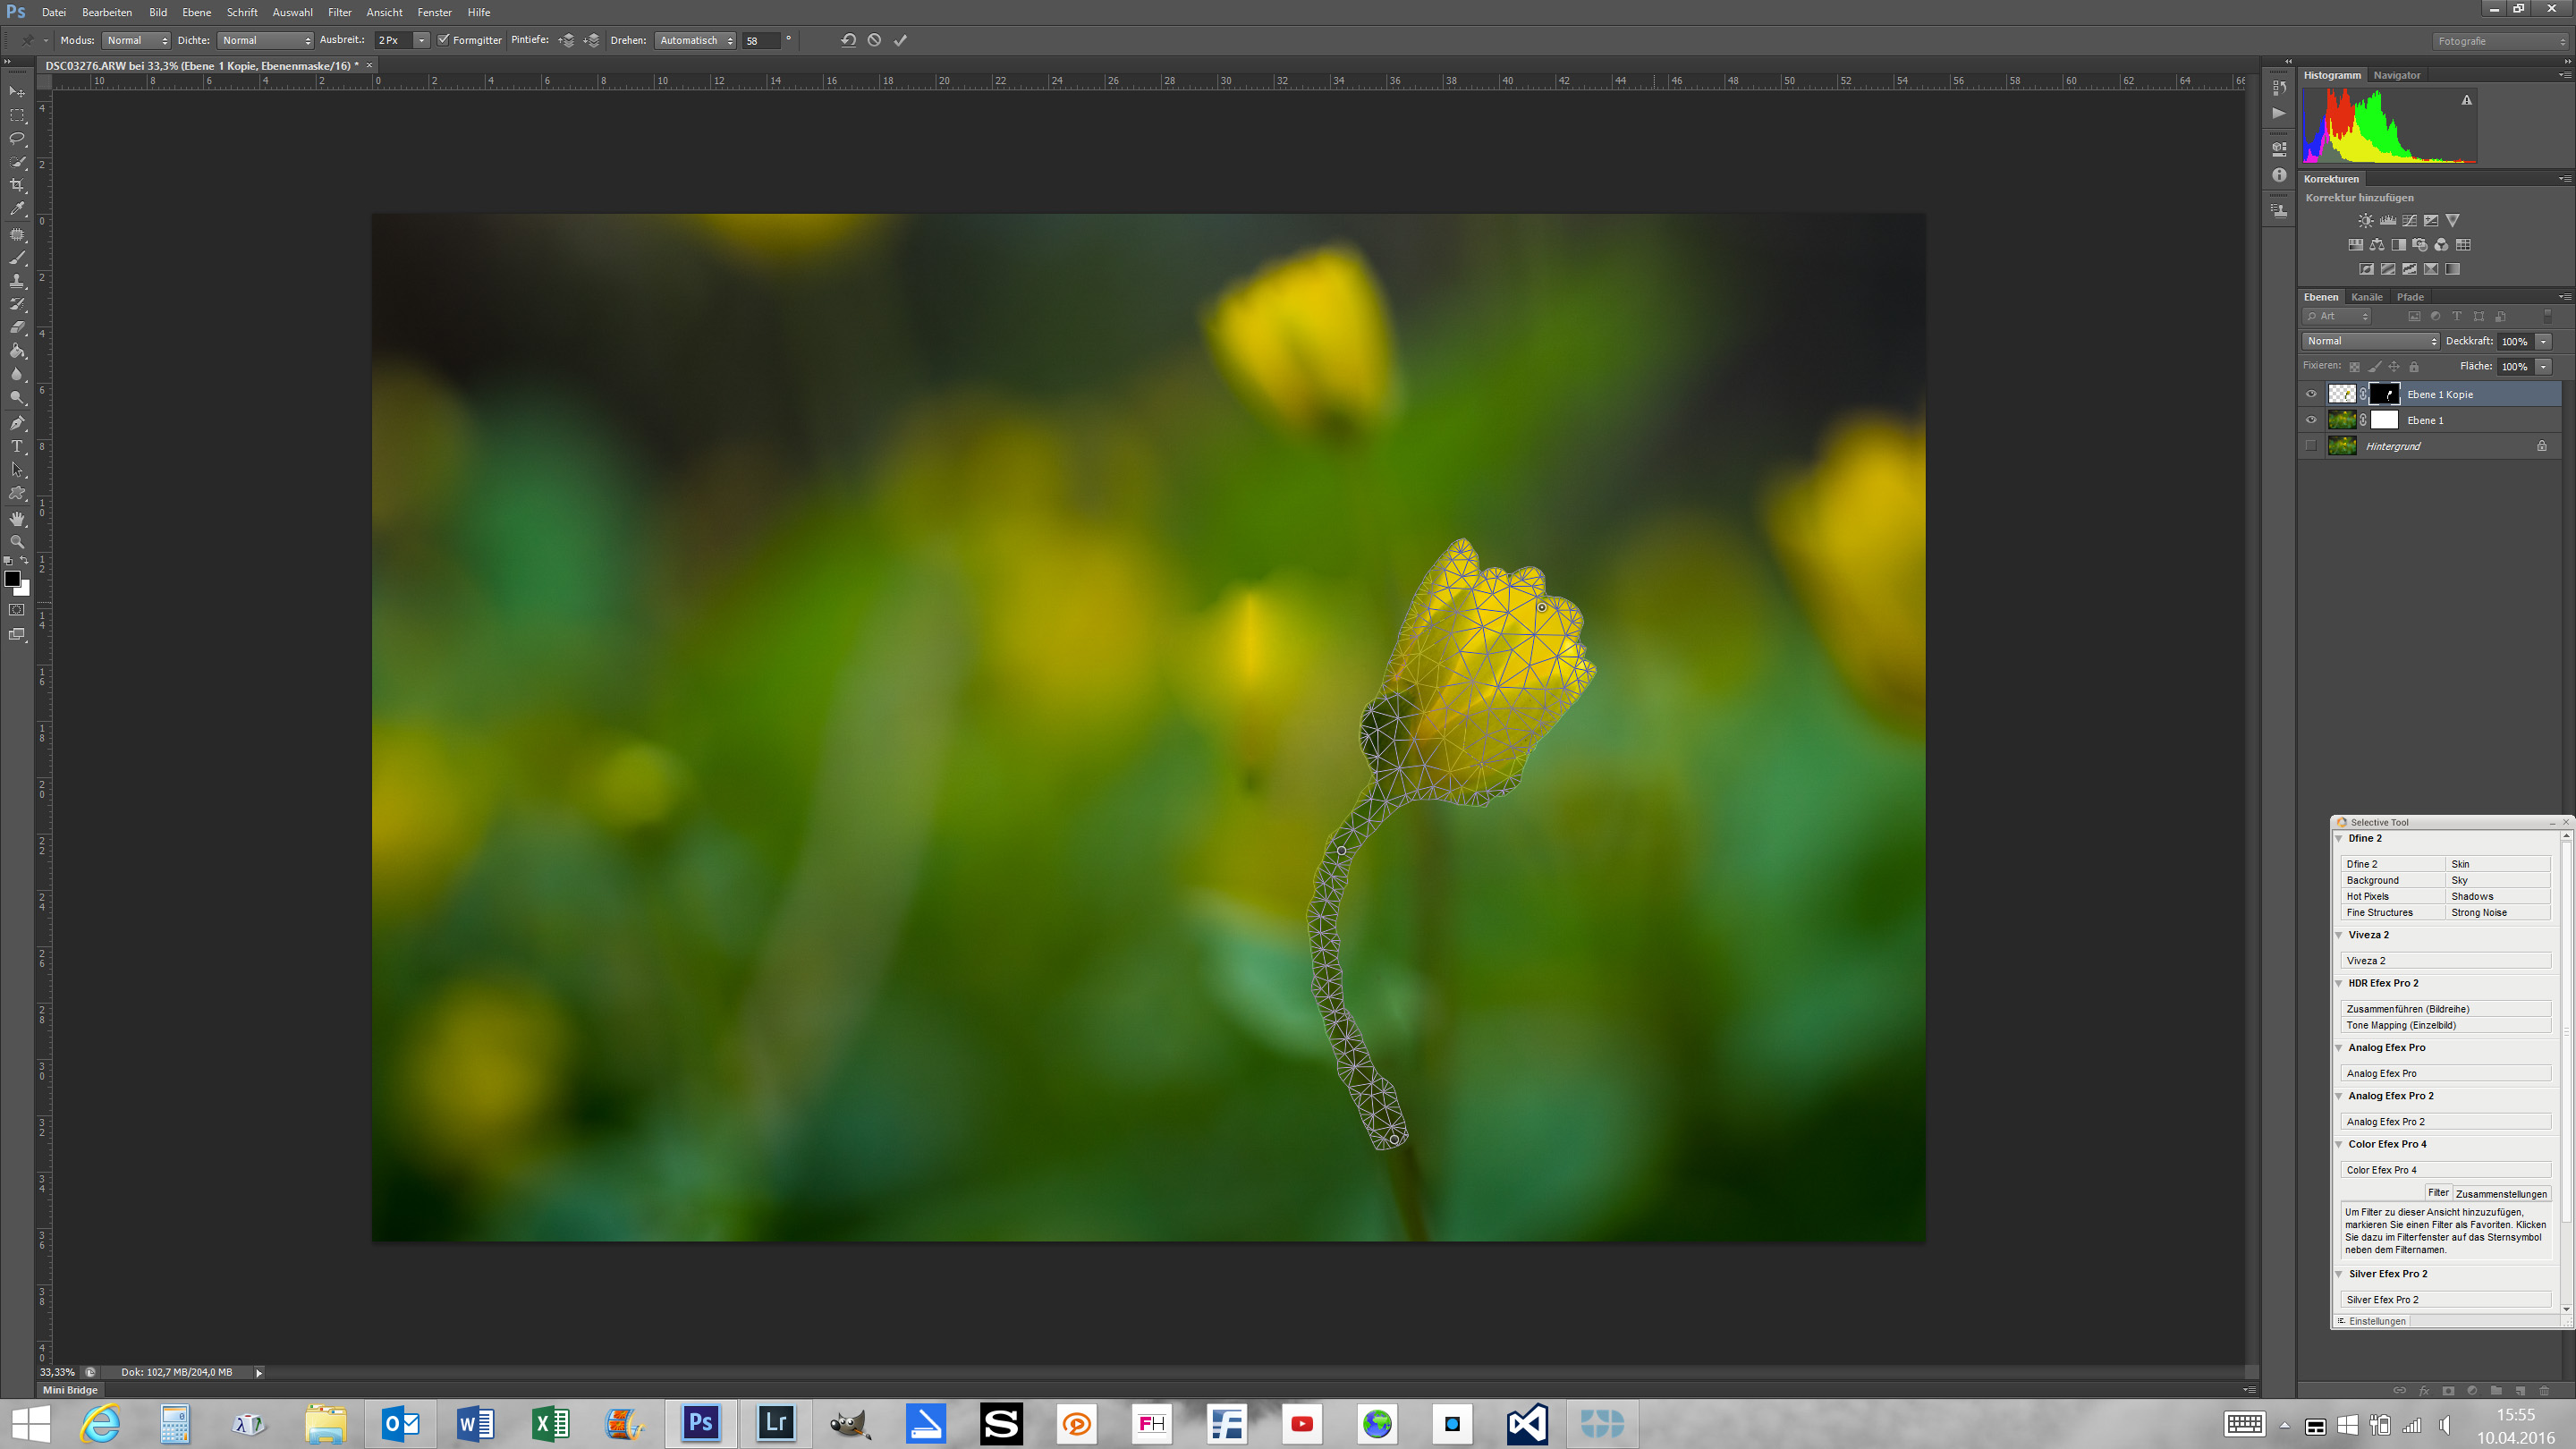The width and height of the screenshot is (2576, 1449).
Task: Switch to the Kanäle tab
Action: [x=2366, y=297]
